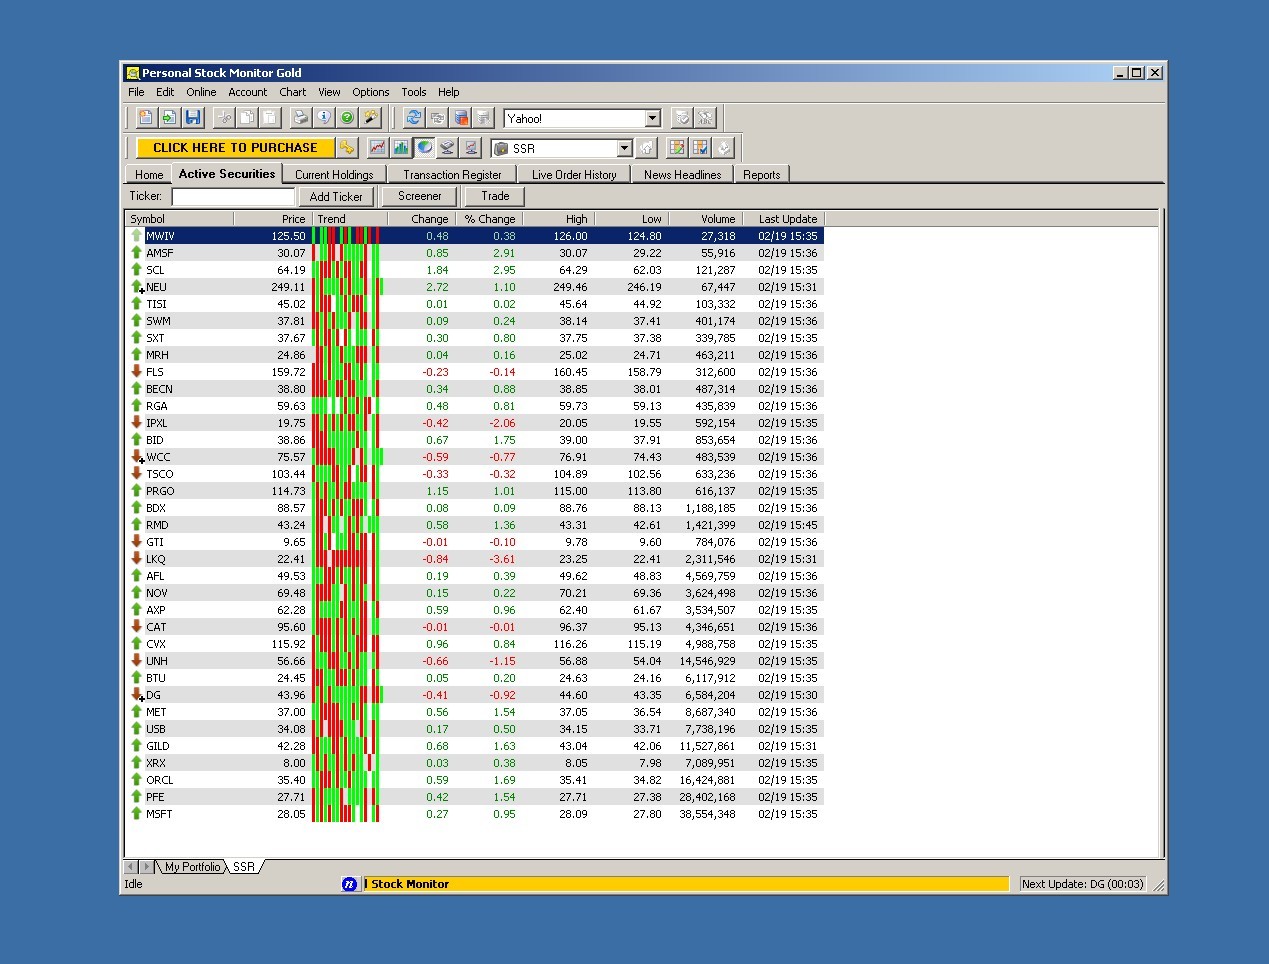
Task: Toggle the bar chart view
Action: pyautogui.click(x=401, y=147)
